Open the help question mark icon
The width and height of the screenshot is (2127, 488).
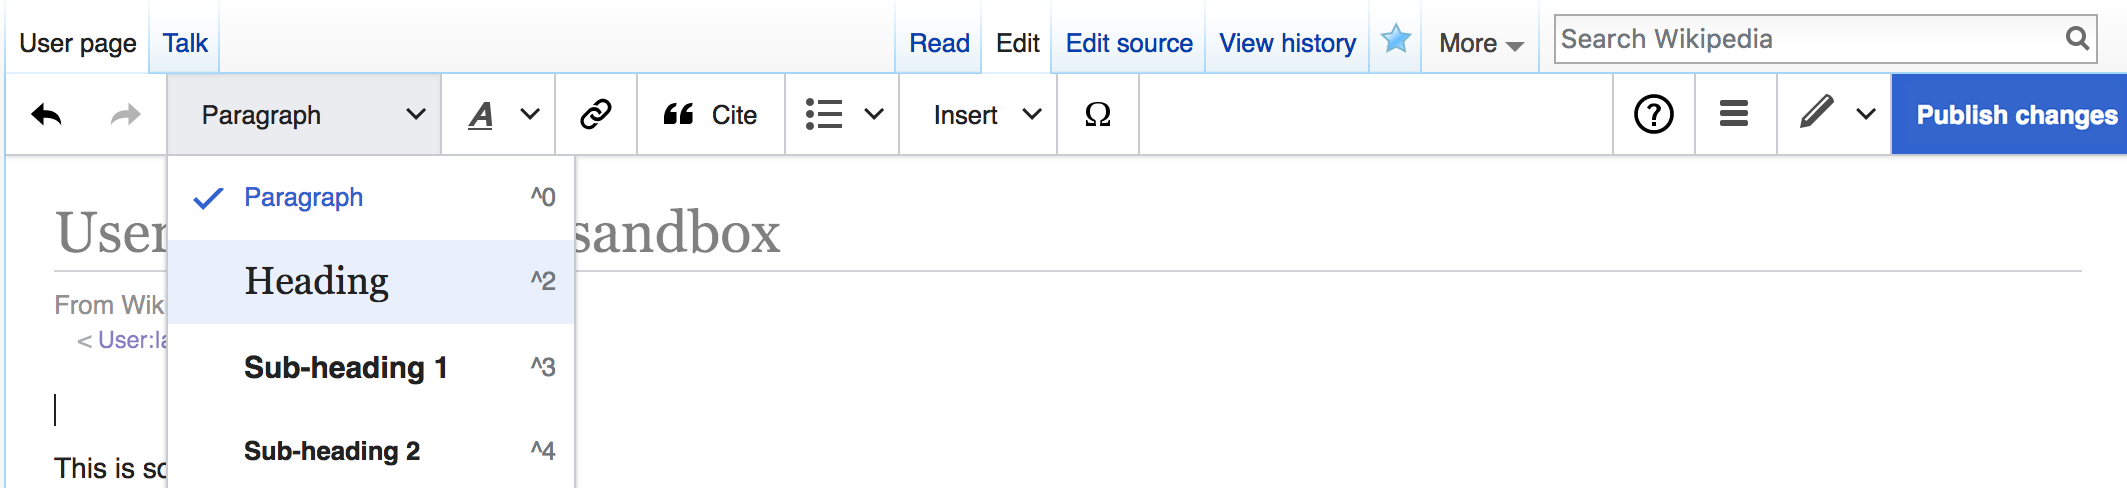point(1654,115)
